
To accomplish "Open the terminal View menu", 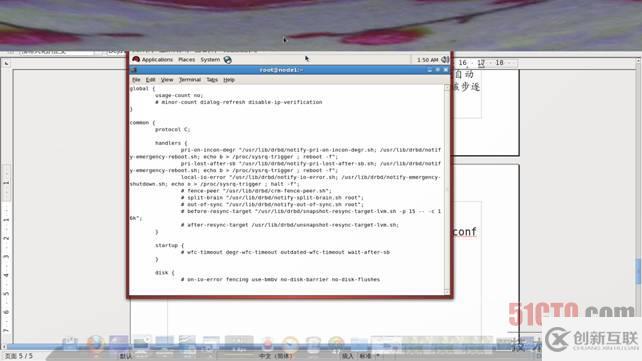I will click(x=167, y=80).
